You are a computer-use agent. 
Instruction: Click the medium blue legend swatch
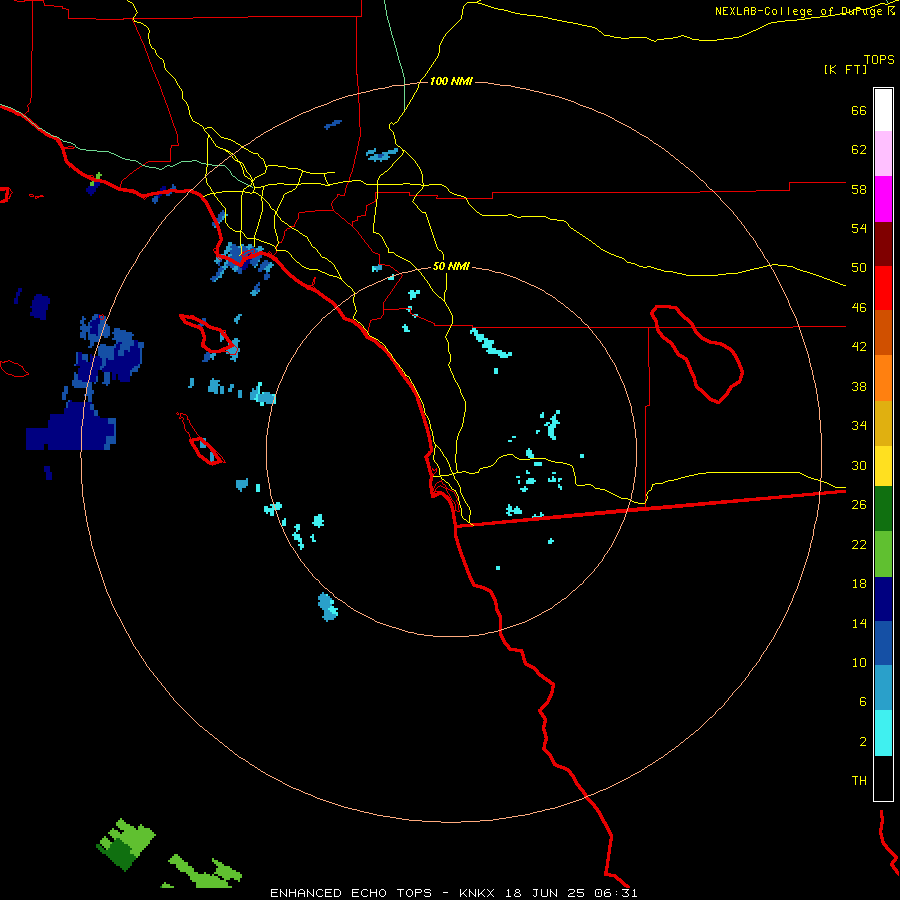(x=883, y=643)
